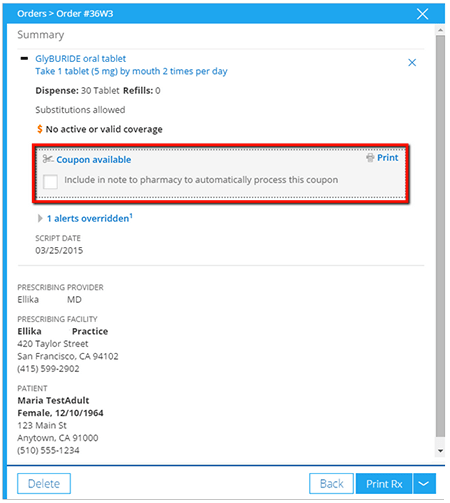
Task: Remove the GlyBURIDE prescription with blue X
Action: (x=412, y=62)
